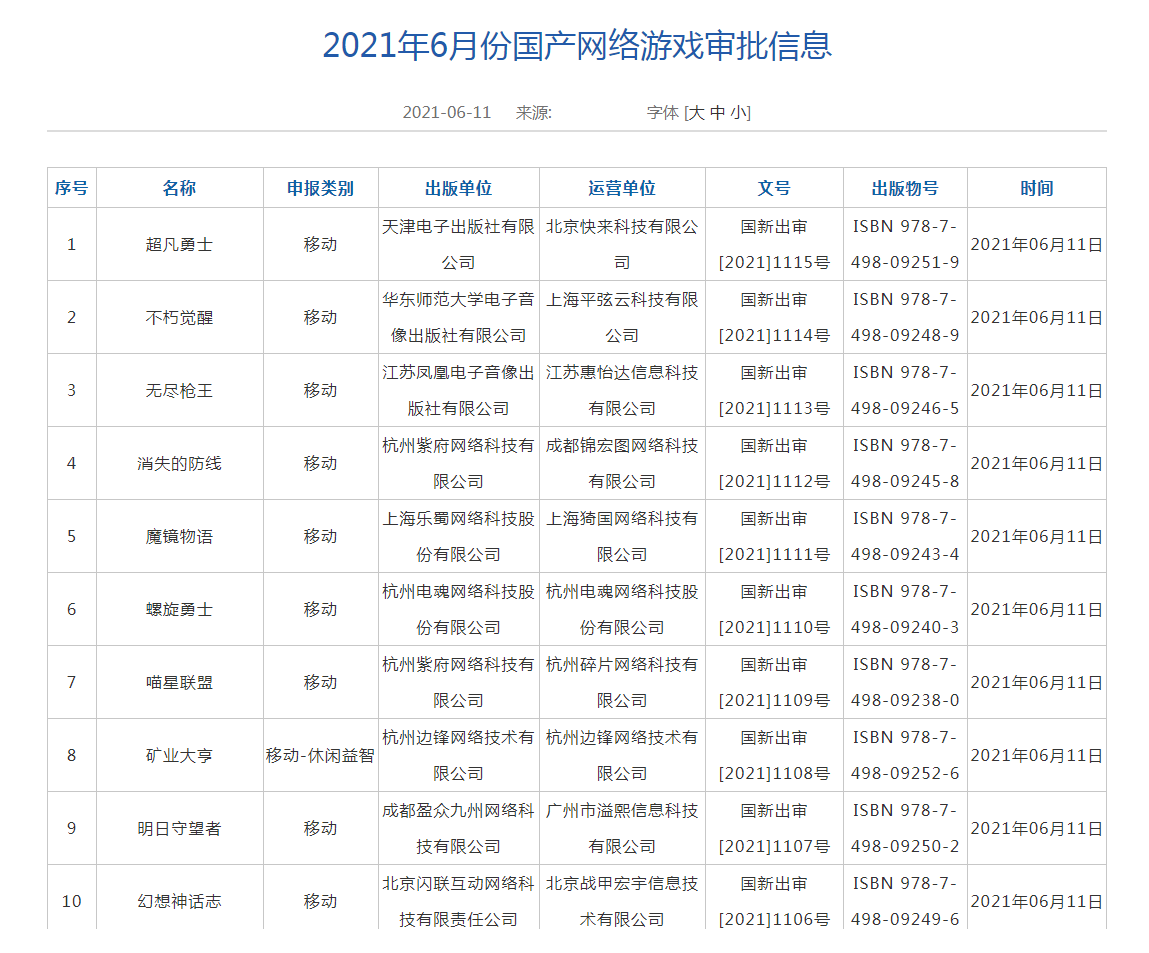This screenshot has width=1149, height=953.
Task: Click category cell 移动-休闲益智
Action: tap(320, 755)
